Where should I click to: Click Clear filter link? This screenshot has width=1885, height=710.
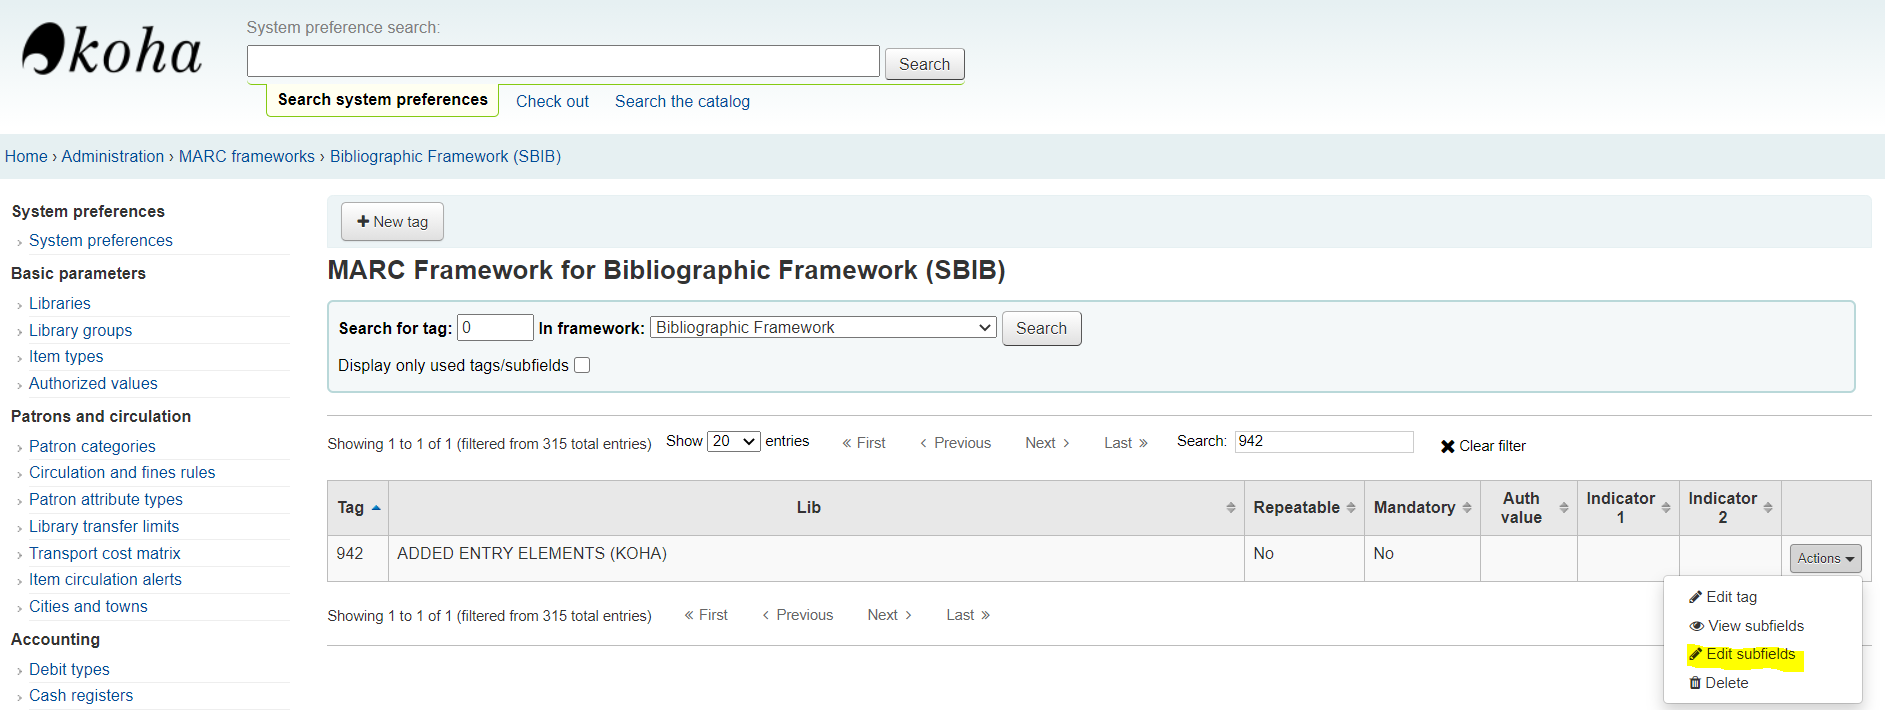1483,446
